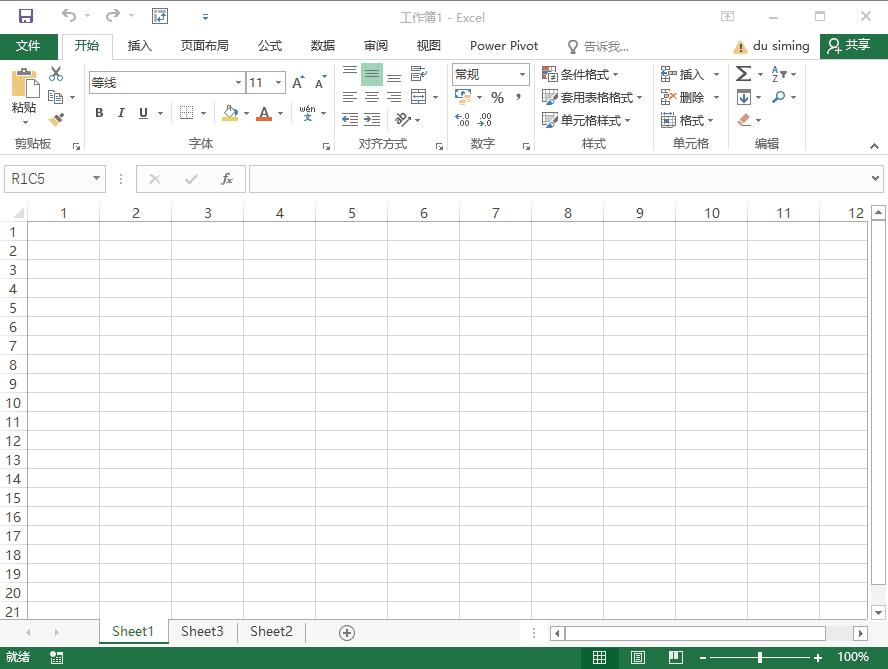Click the Cut scissors icon

point(56,74)
